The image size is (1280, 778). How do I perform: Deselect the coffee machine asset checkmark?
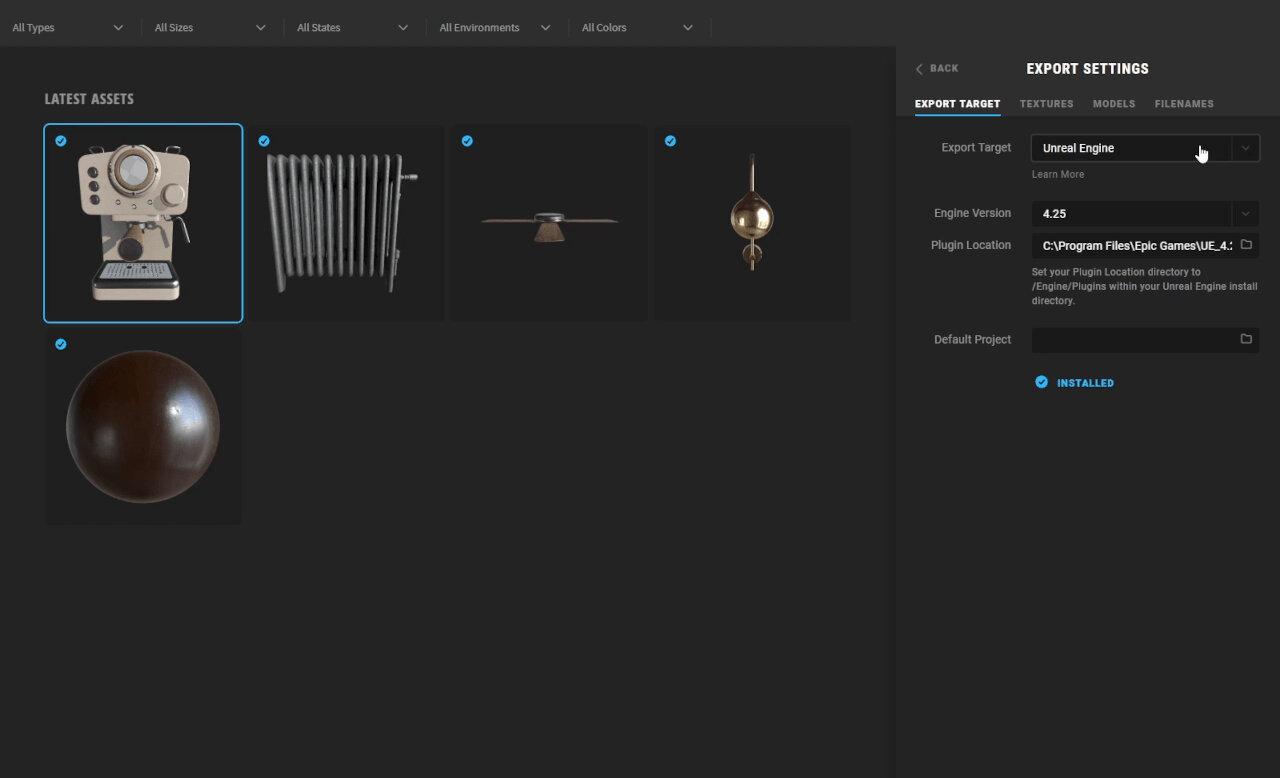(x=60, y=141)
